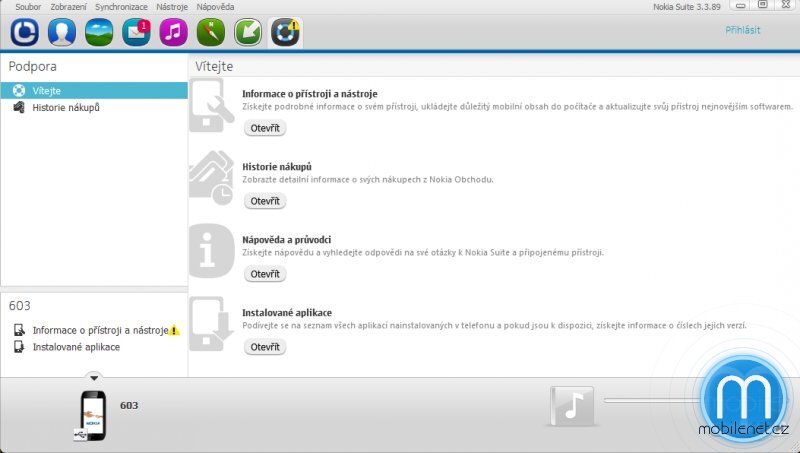The height and width of the screenshot is (453, 800).
Task: Open the Music note toolbar icon
Action: point(173,32)
